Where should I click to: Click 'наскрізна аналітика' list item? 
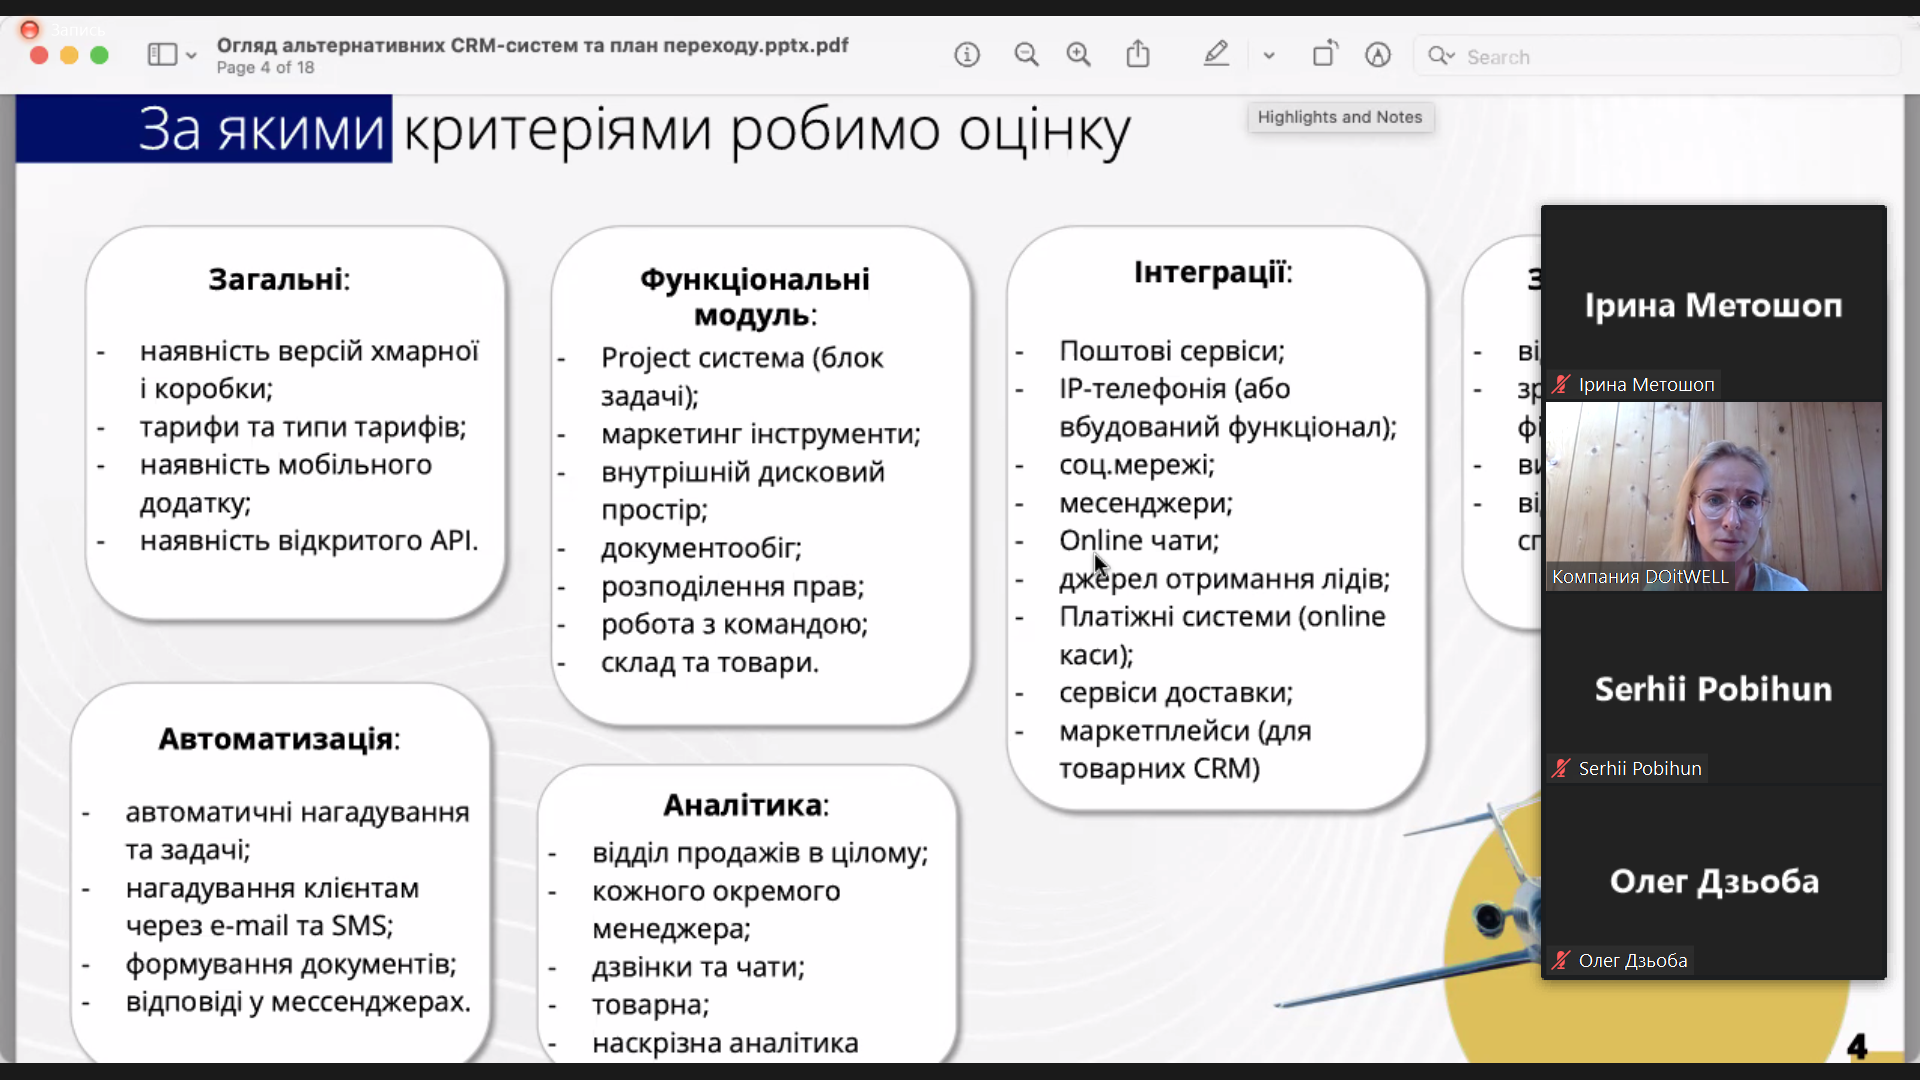coord(725,1043)
